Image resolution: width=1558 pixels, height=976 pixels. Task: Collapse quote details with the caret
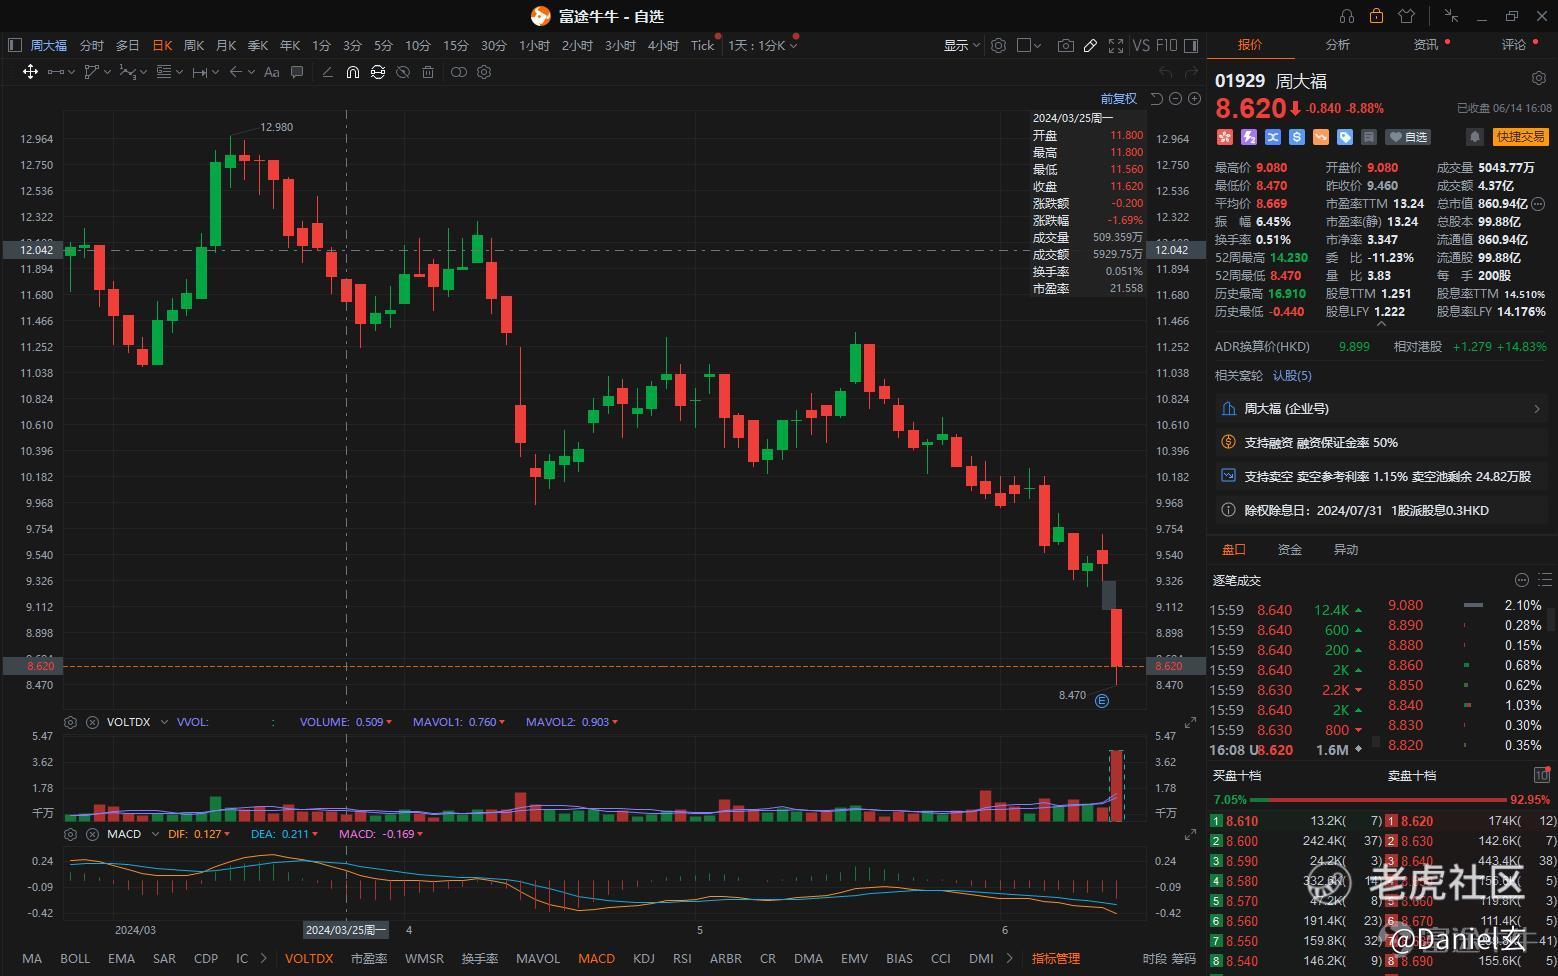(x=1382, y=324)
